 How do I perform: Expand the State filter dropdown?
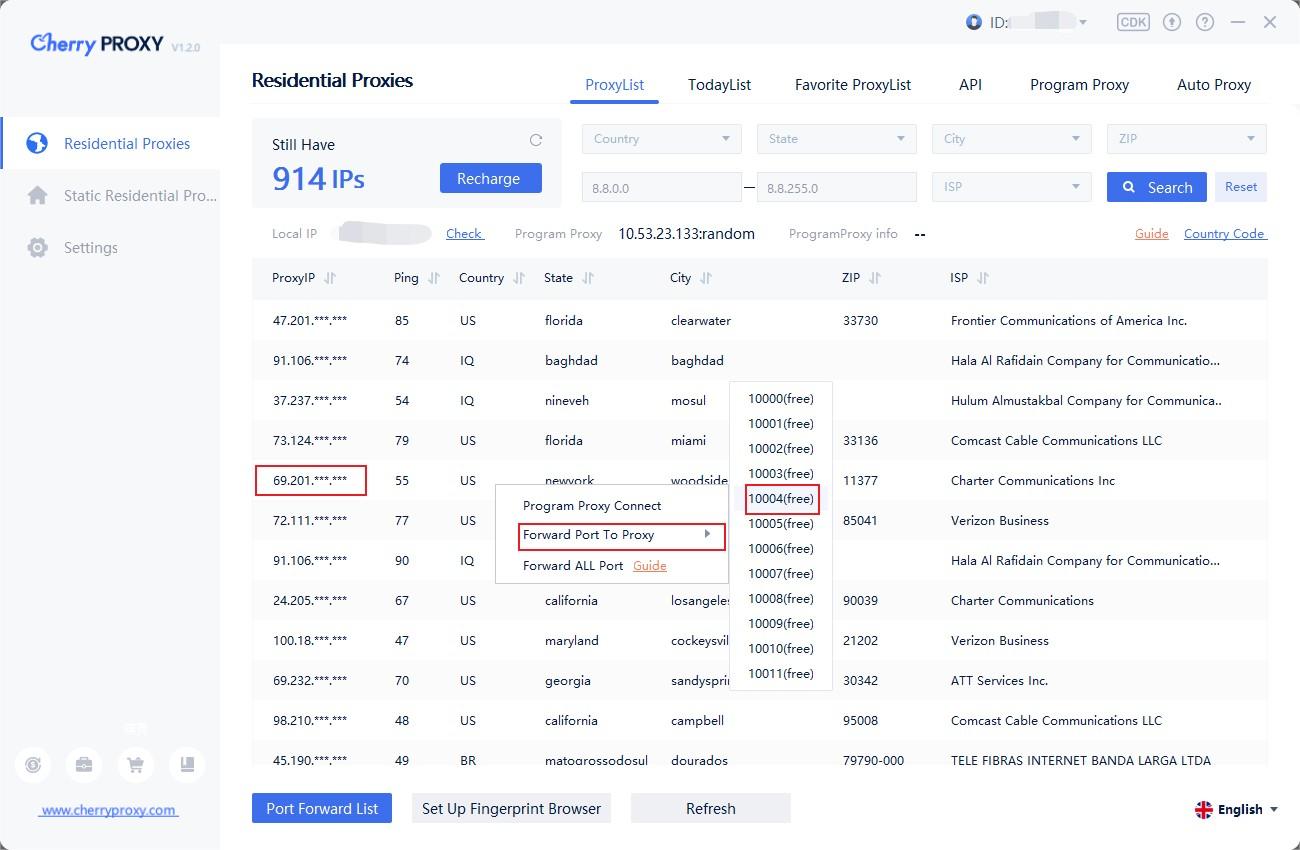point(836,139)
